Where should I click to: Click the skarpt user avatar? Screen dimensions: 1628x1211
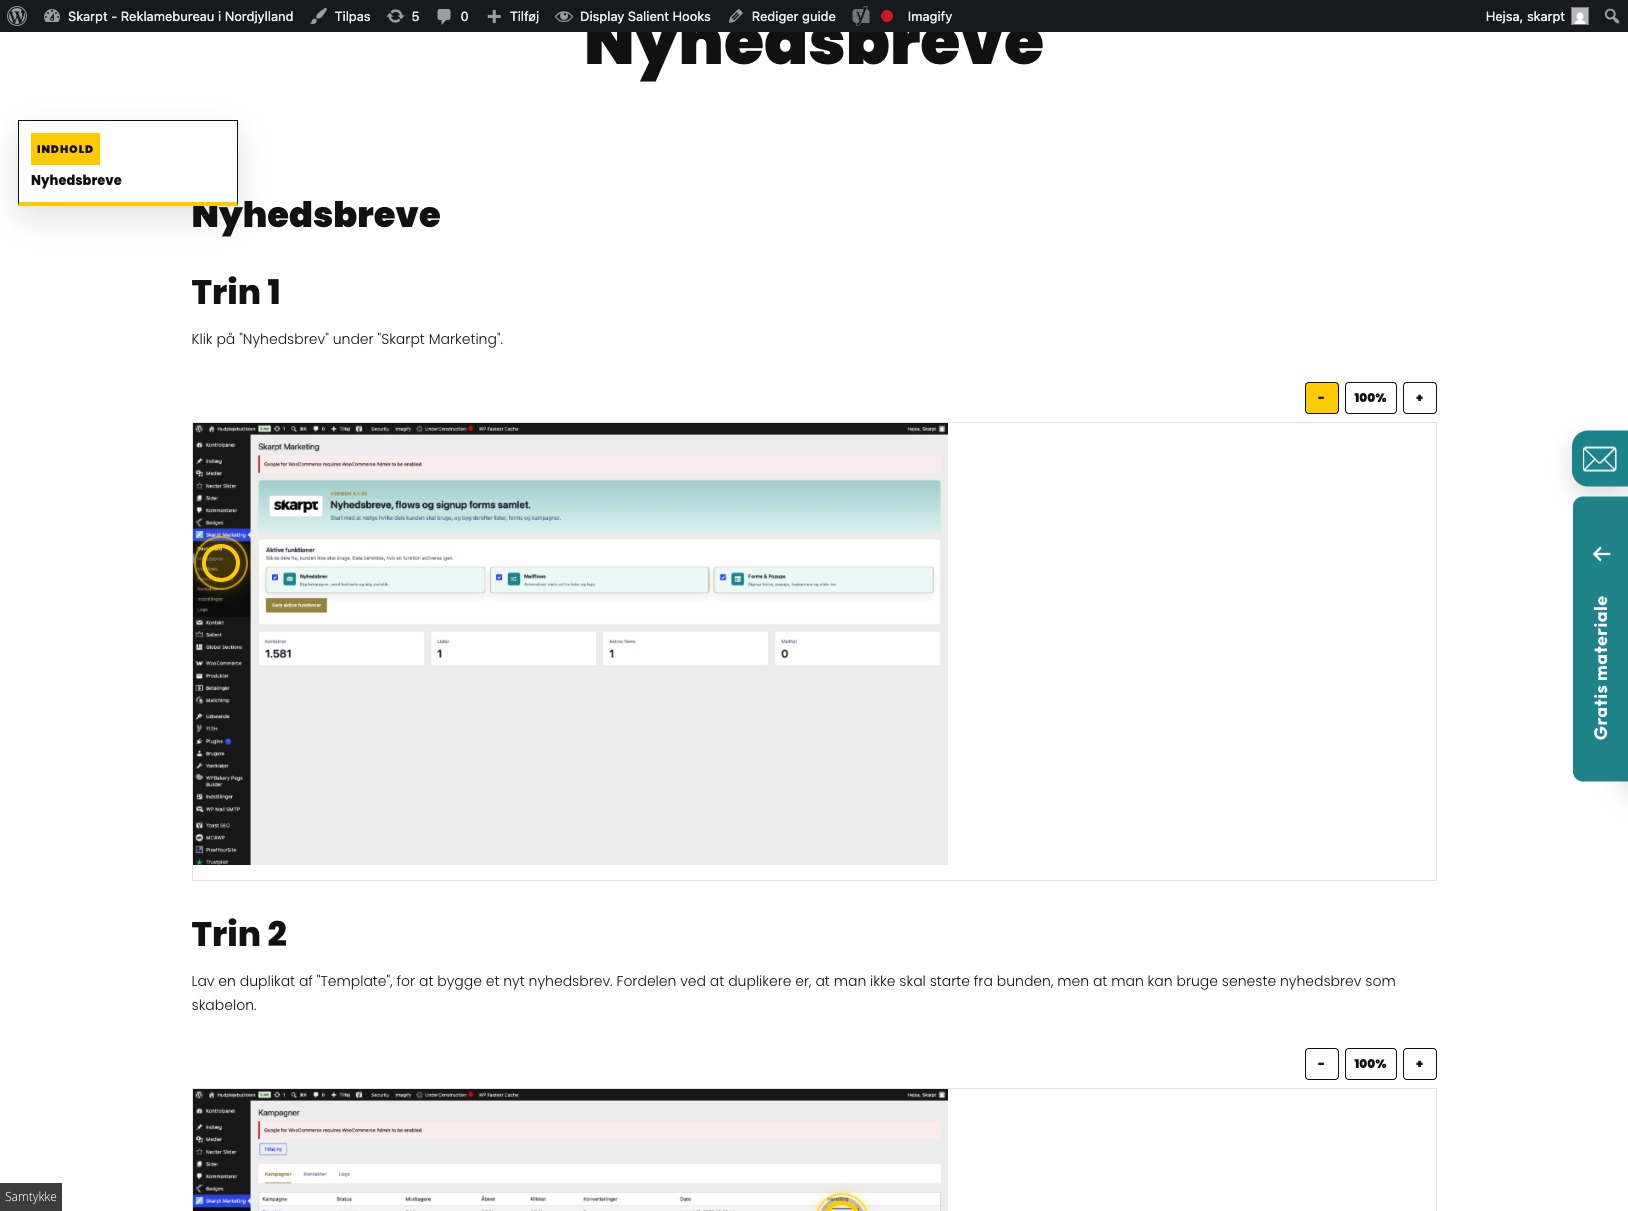click(1580, 16)
